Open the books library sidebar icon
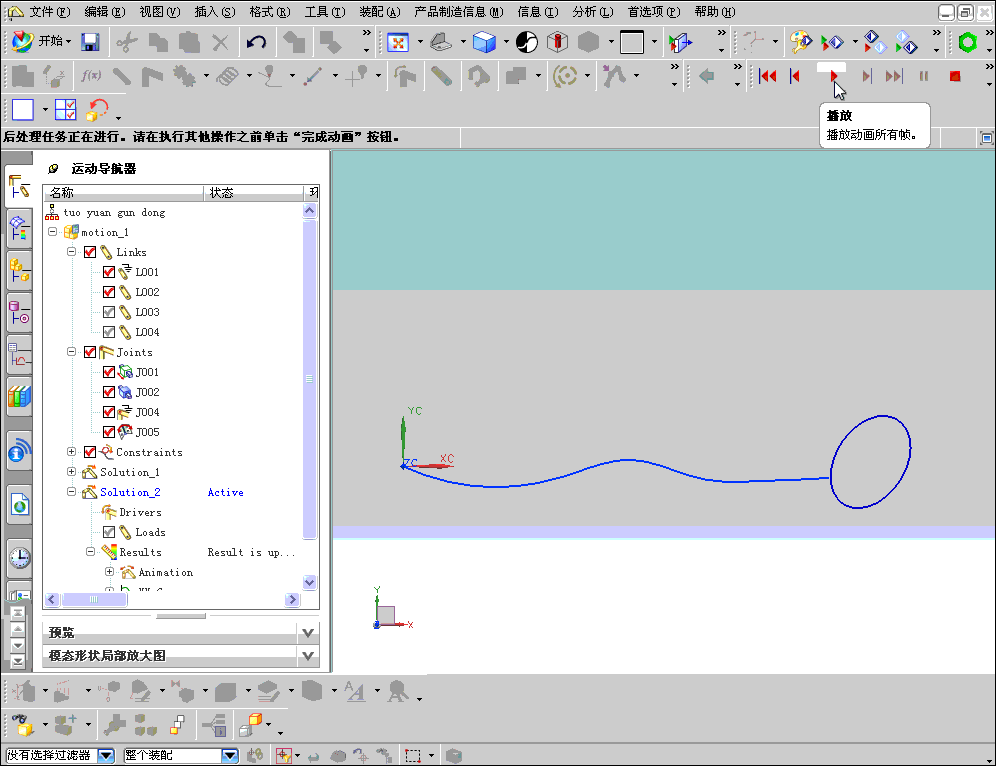Image resolution: width=996 pixels, height=766 pixels. 19,397
